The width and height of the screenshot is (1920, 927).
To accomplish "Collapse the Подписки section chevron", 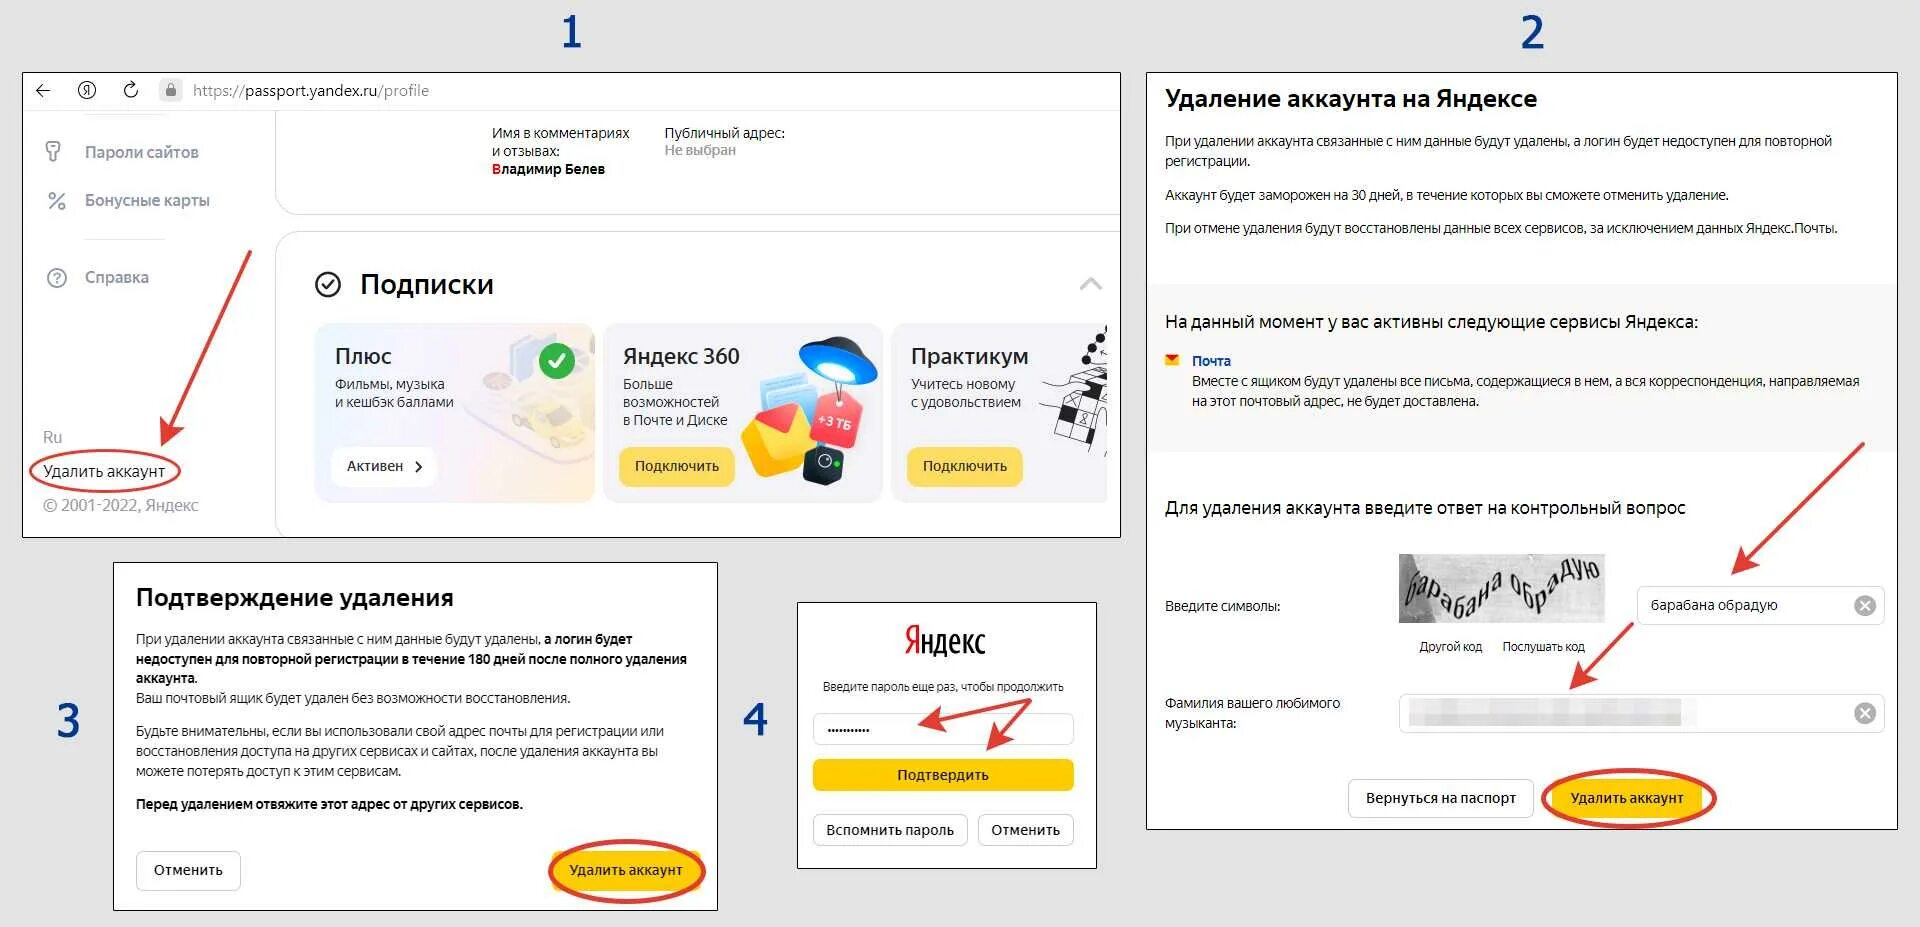I will click(x=1091, y=284).
